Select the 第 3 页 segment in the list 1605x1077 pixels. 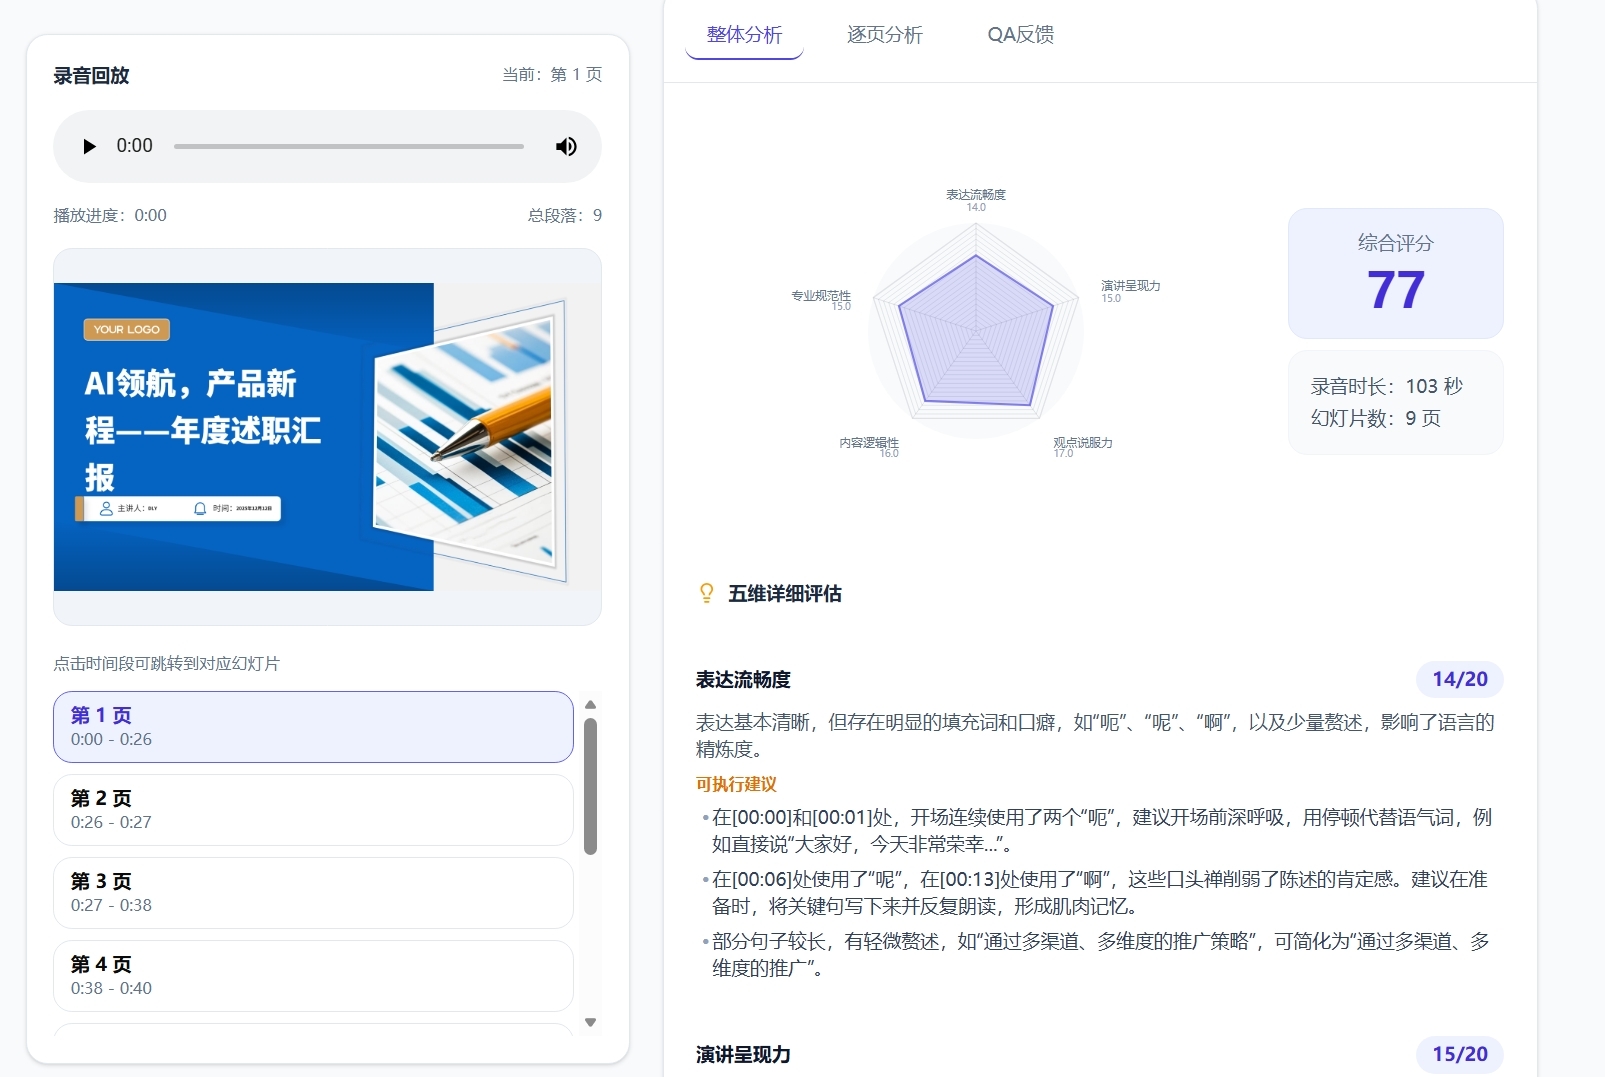[313, 893]
